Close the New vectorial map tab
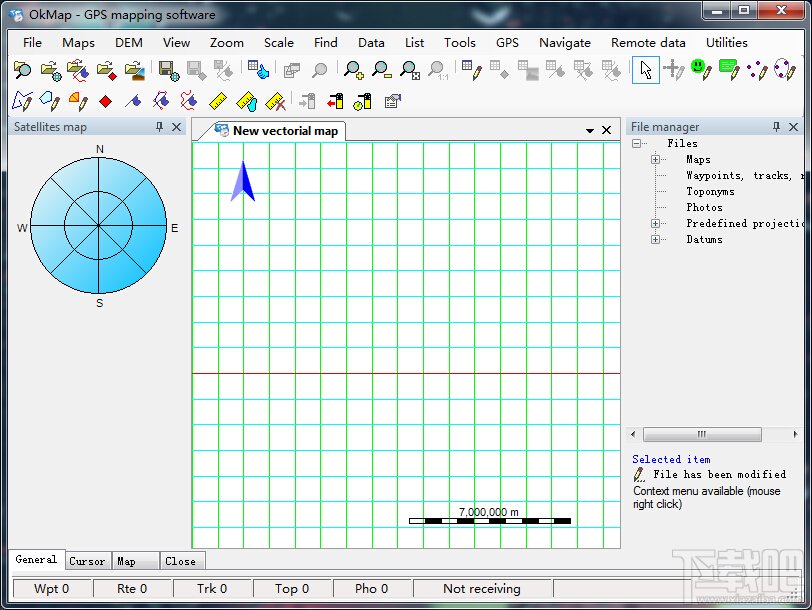 point(606,131)
